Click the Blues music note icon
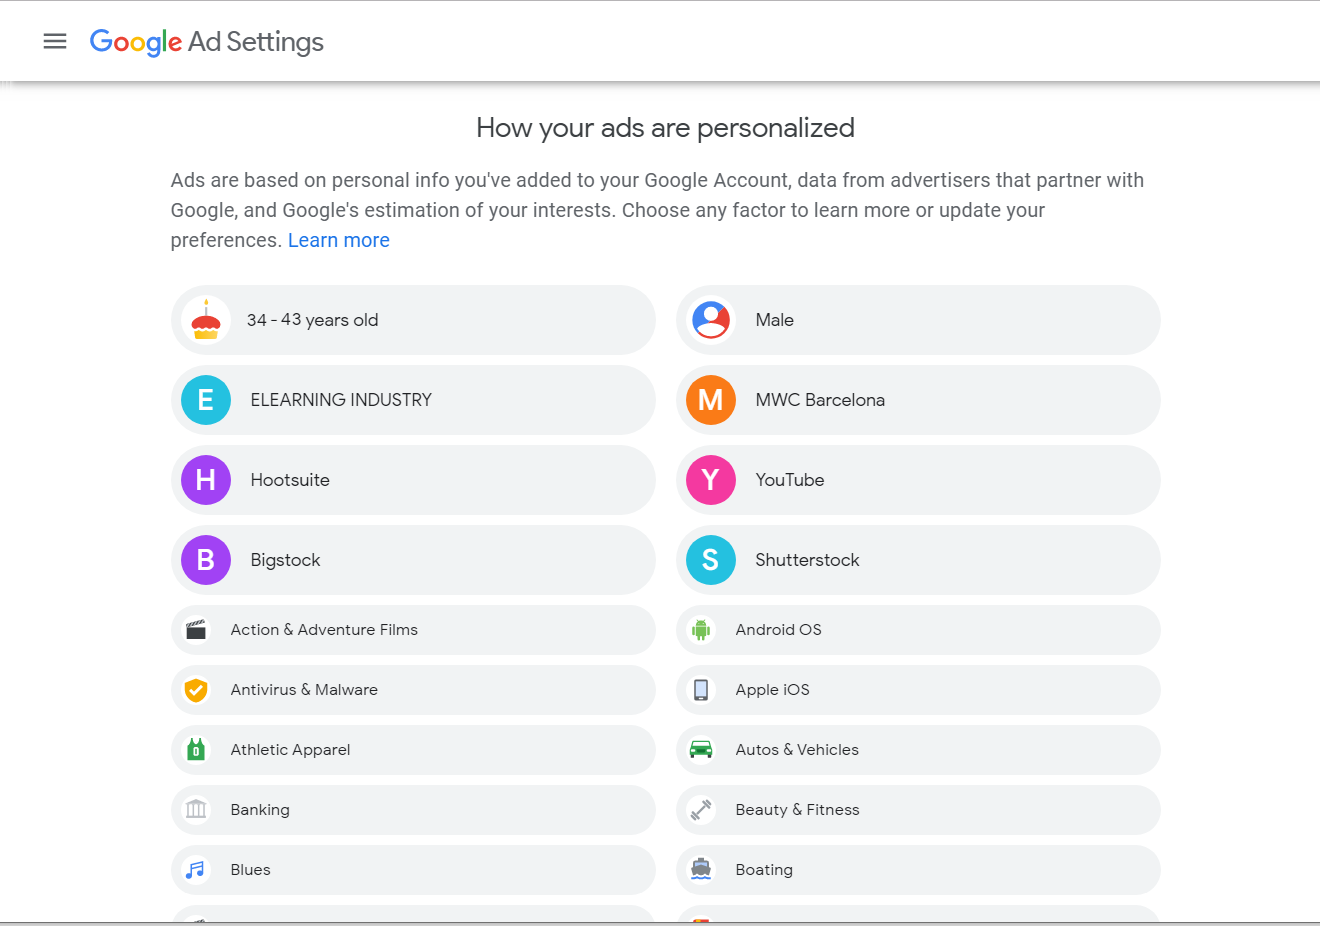The height and width of the screenshot is (926, 1320). click(x=196, y=870)
